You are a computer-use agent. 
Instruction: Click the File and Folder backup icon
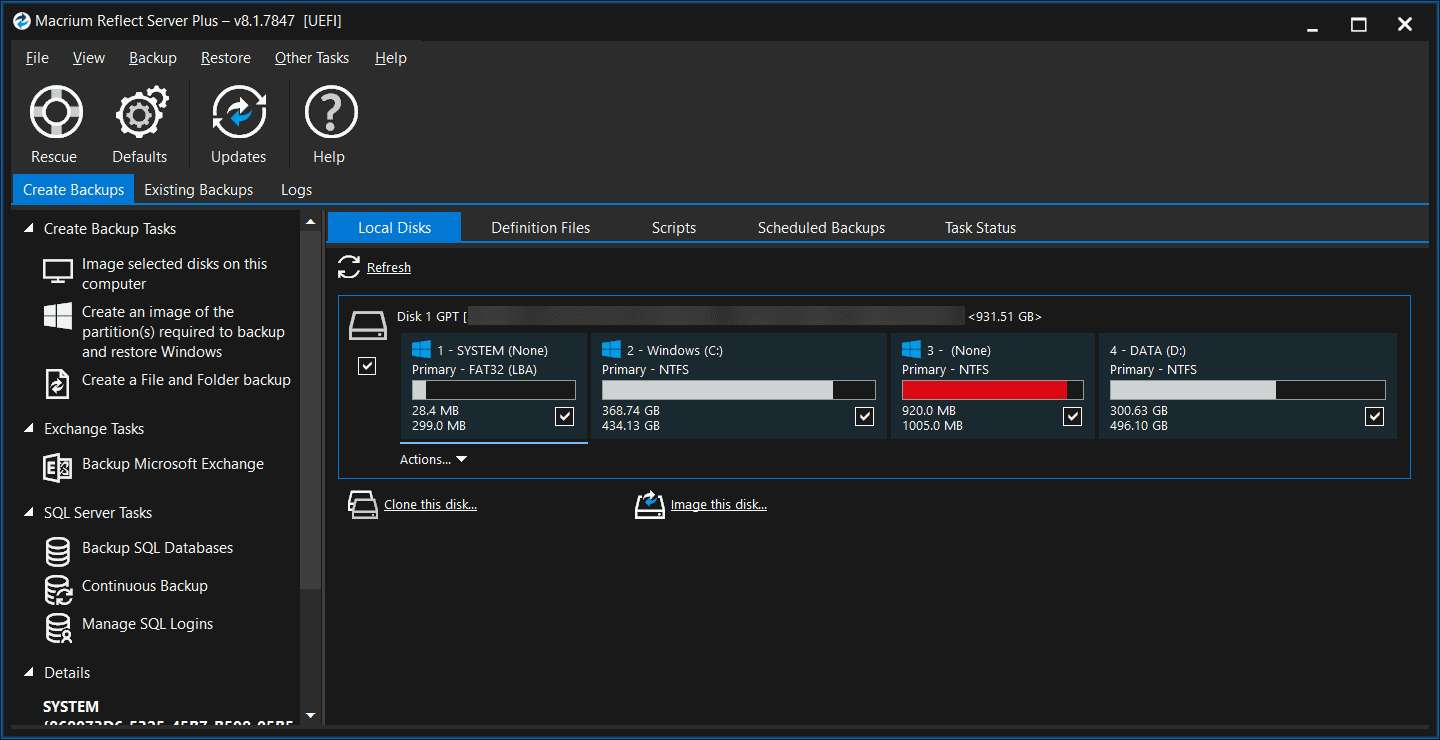(58, 382)
